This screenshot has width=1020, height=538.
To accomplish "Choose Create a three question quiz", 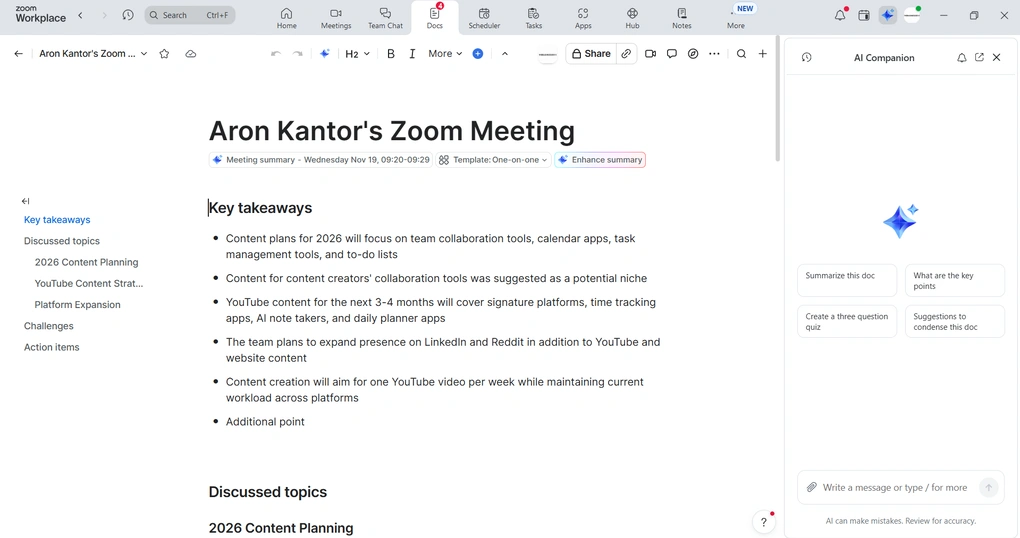I will [847, 321].
